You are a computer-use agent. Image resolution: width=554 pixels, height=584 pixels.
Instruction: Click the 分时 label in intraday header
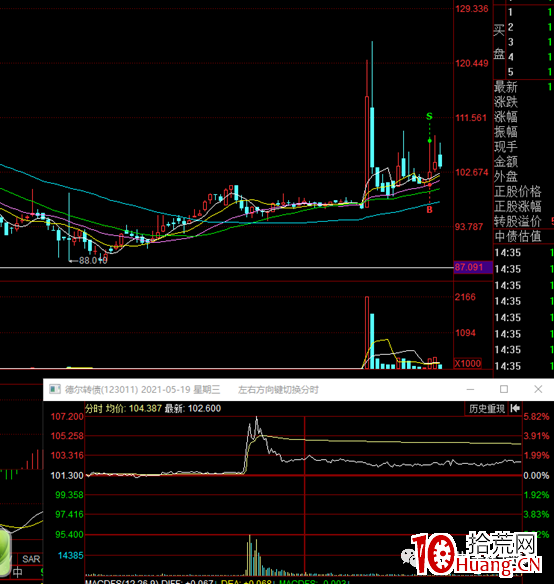(x=94, y=409)
